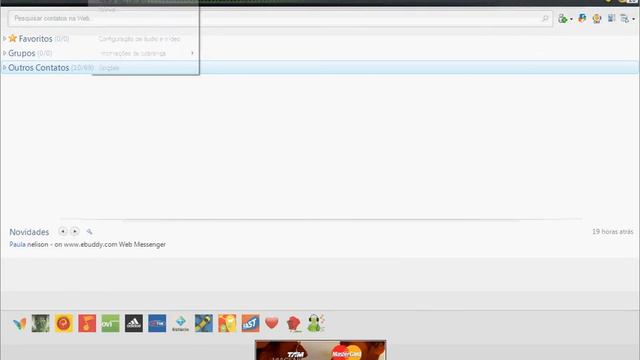Open the show menu dropdown arrow
This screenshot has height=360, width=640.
coord(633,19)
